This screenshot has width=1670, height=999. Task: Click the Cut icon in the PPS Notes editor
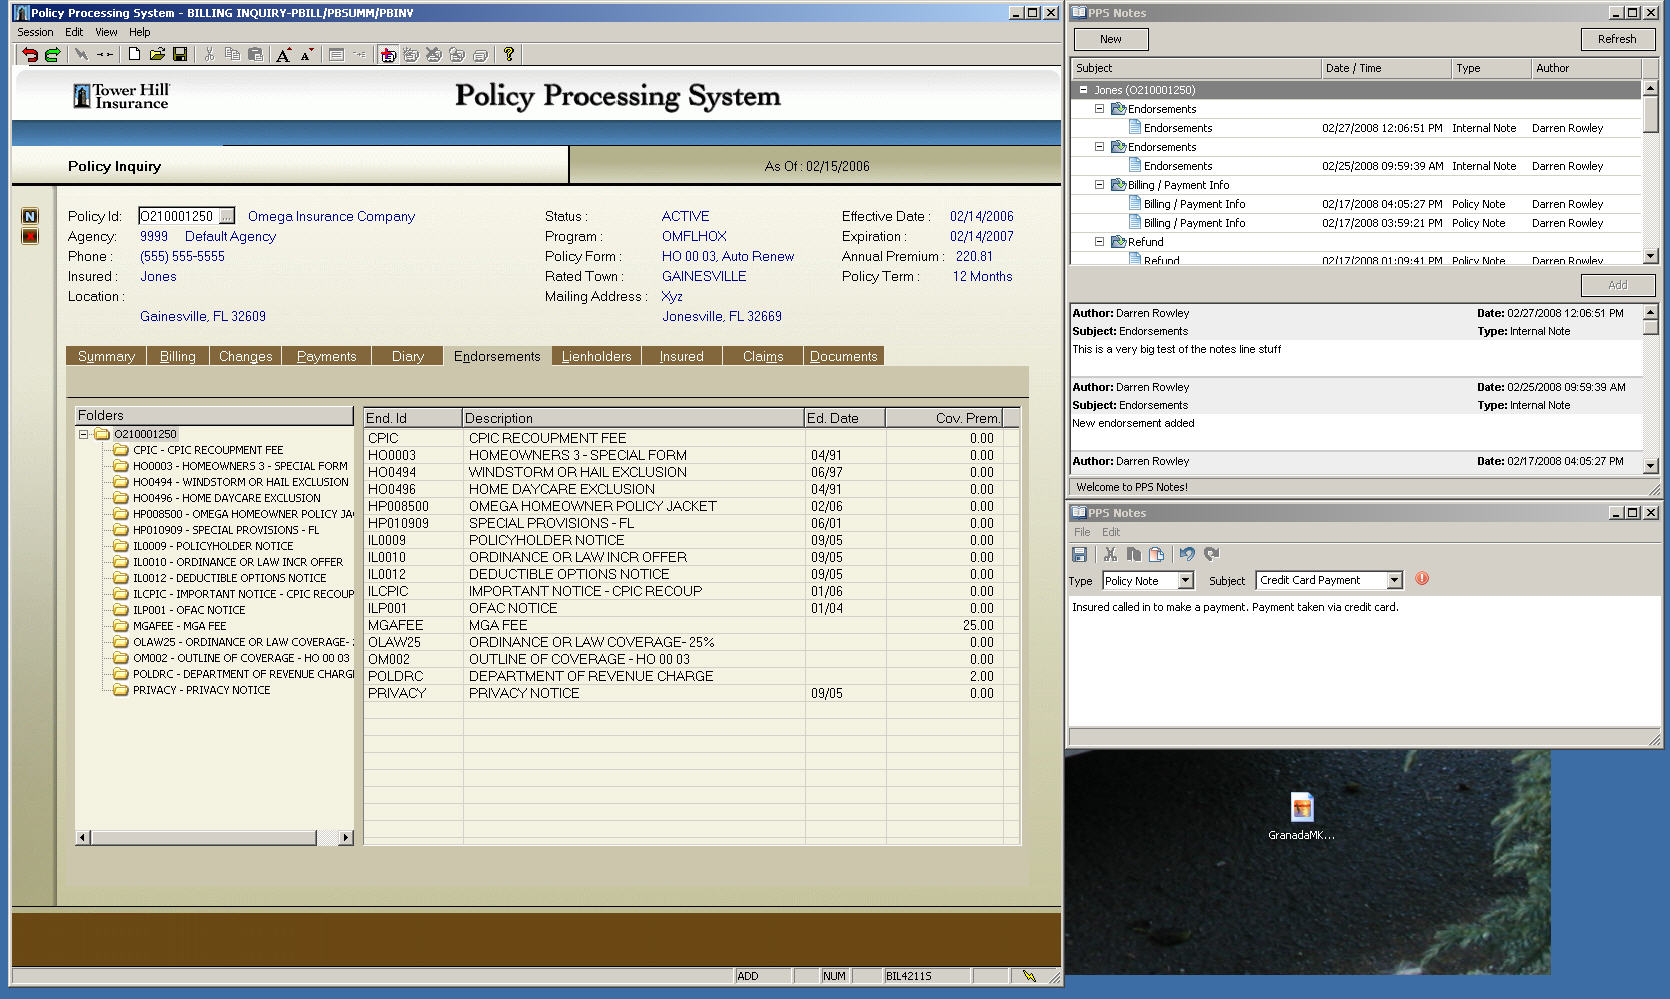1110,554
